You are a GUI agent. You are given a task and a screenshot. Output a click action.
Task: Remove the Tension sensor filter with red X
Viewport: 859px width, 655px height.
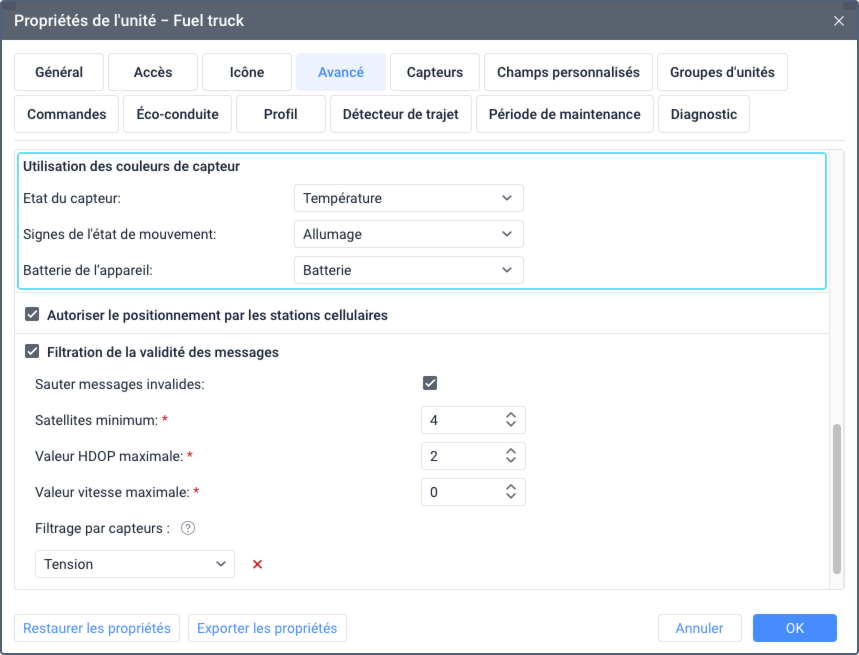pyautogui.click(x=257, y=564)
